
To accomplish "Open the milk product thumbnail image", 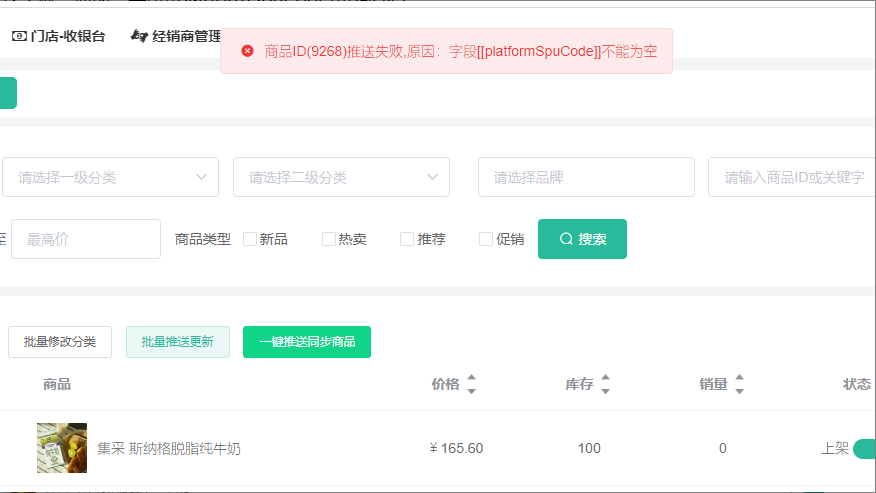I will 62,448.
